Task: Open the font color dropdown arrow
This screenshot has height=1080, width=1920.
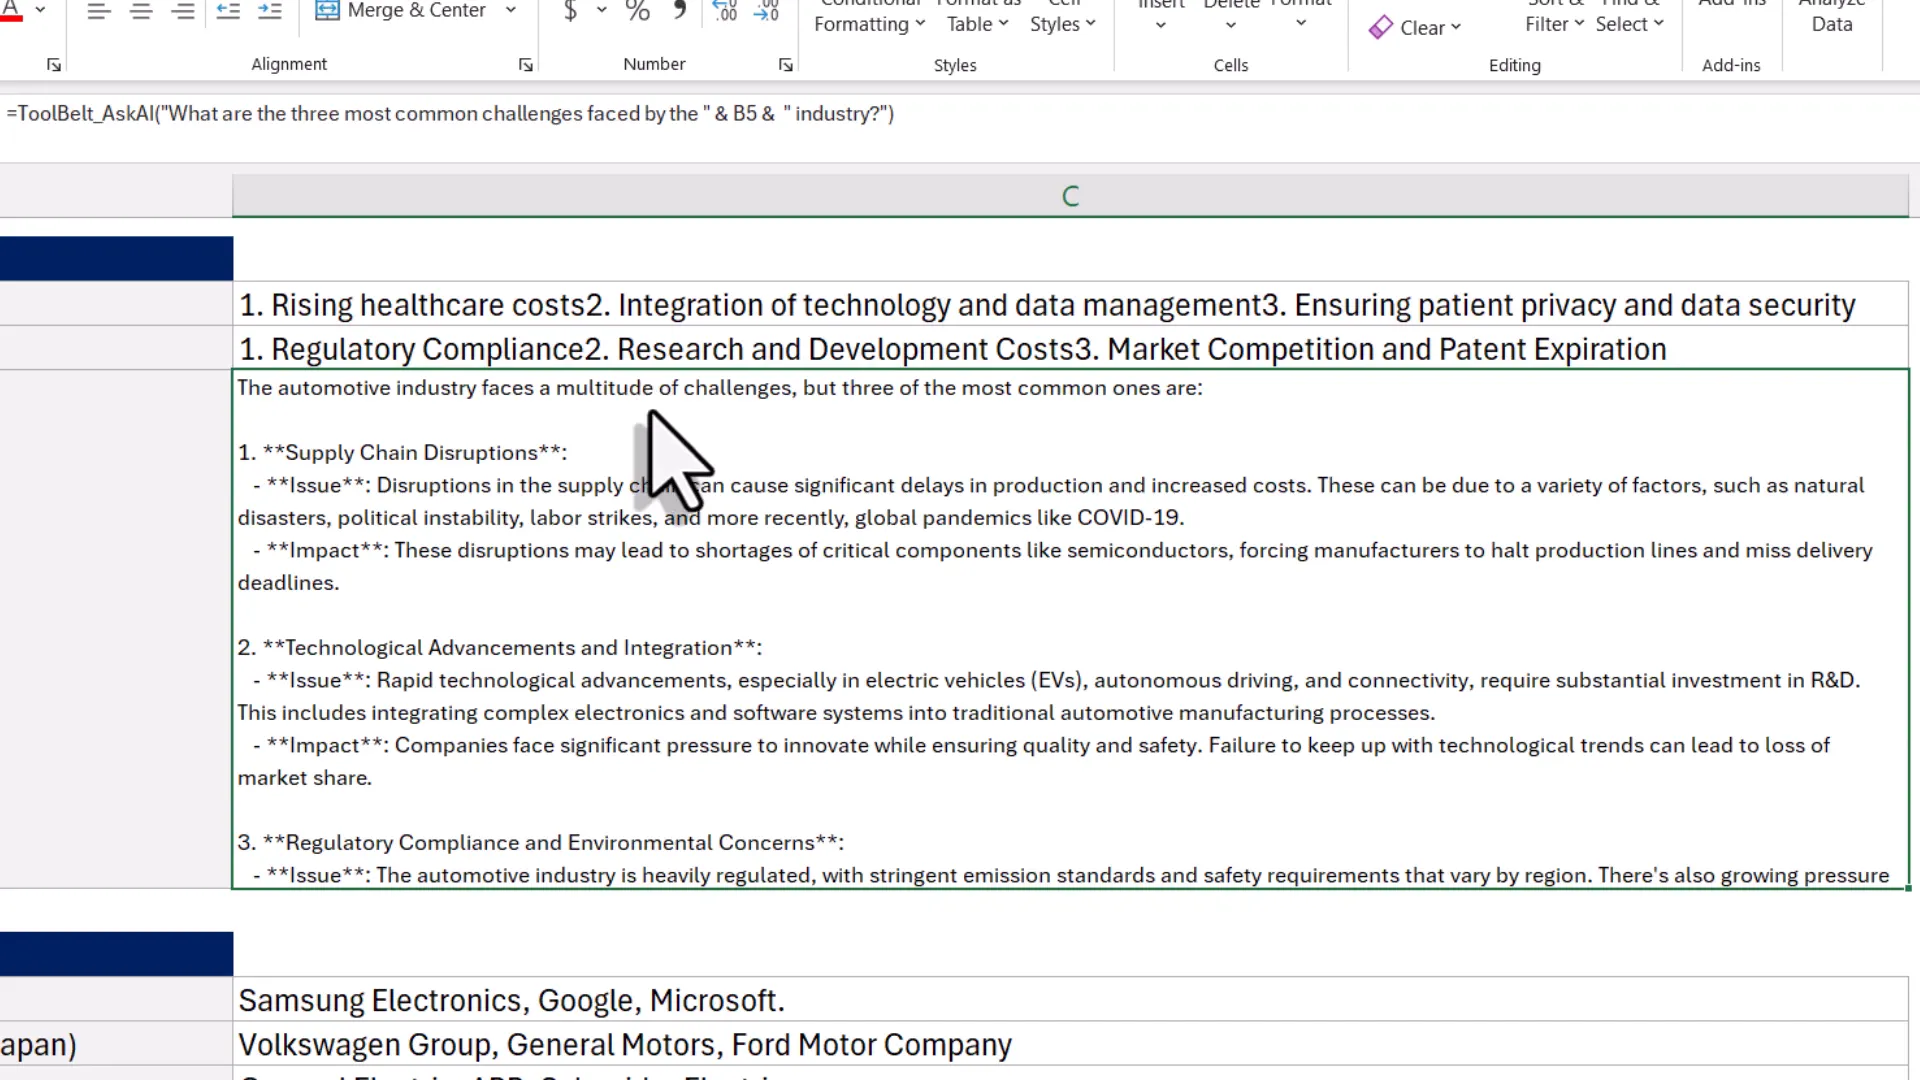Action: point(41,11)
